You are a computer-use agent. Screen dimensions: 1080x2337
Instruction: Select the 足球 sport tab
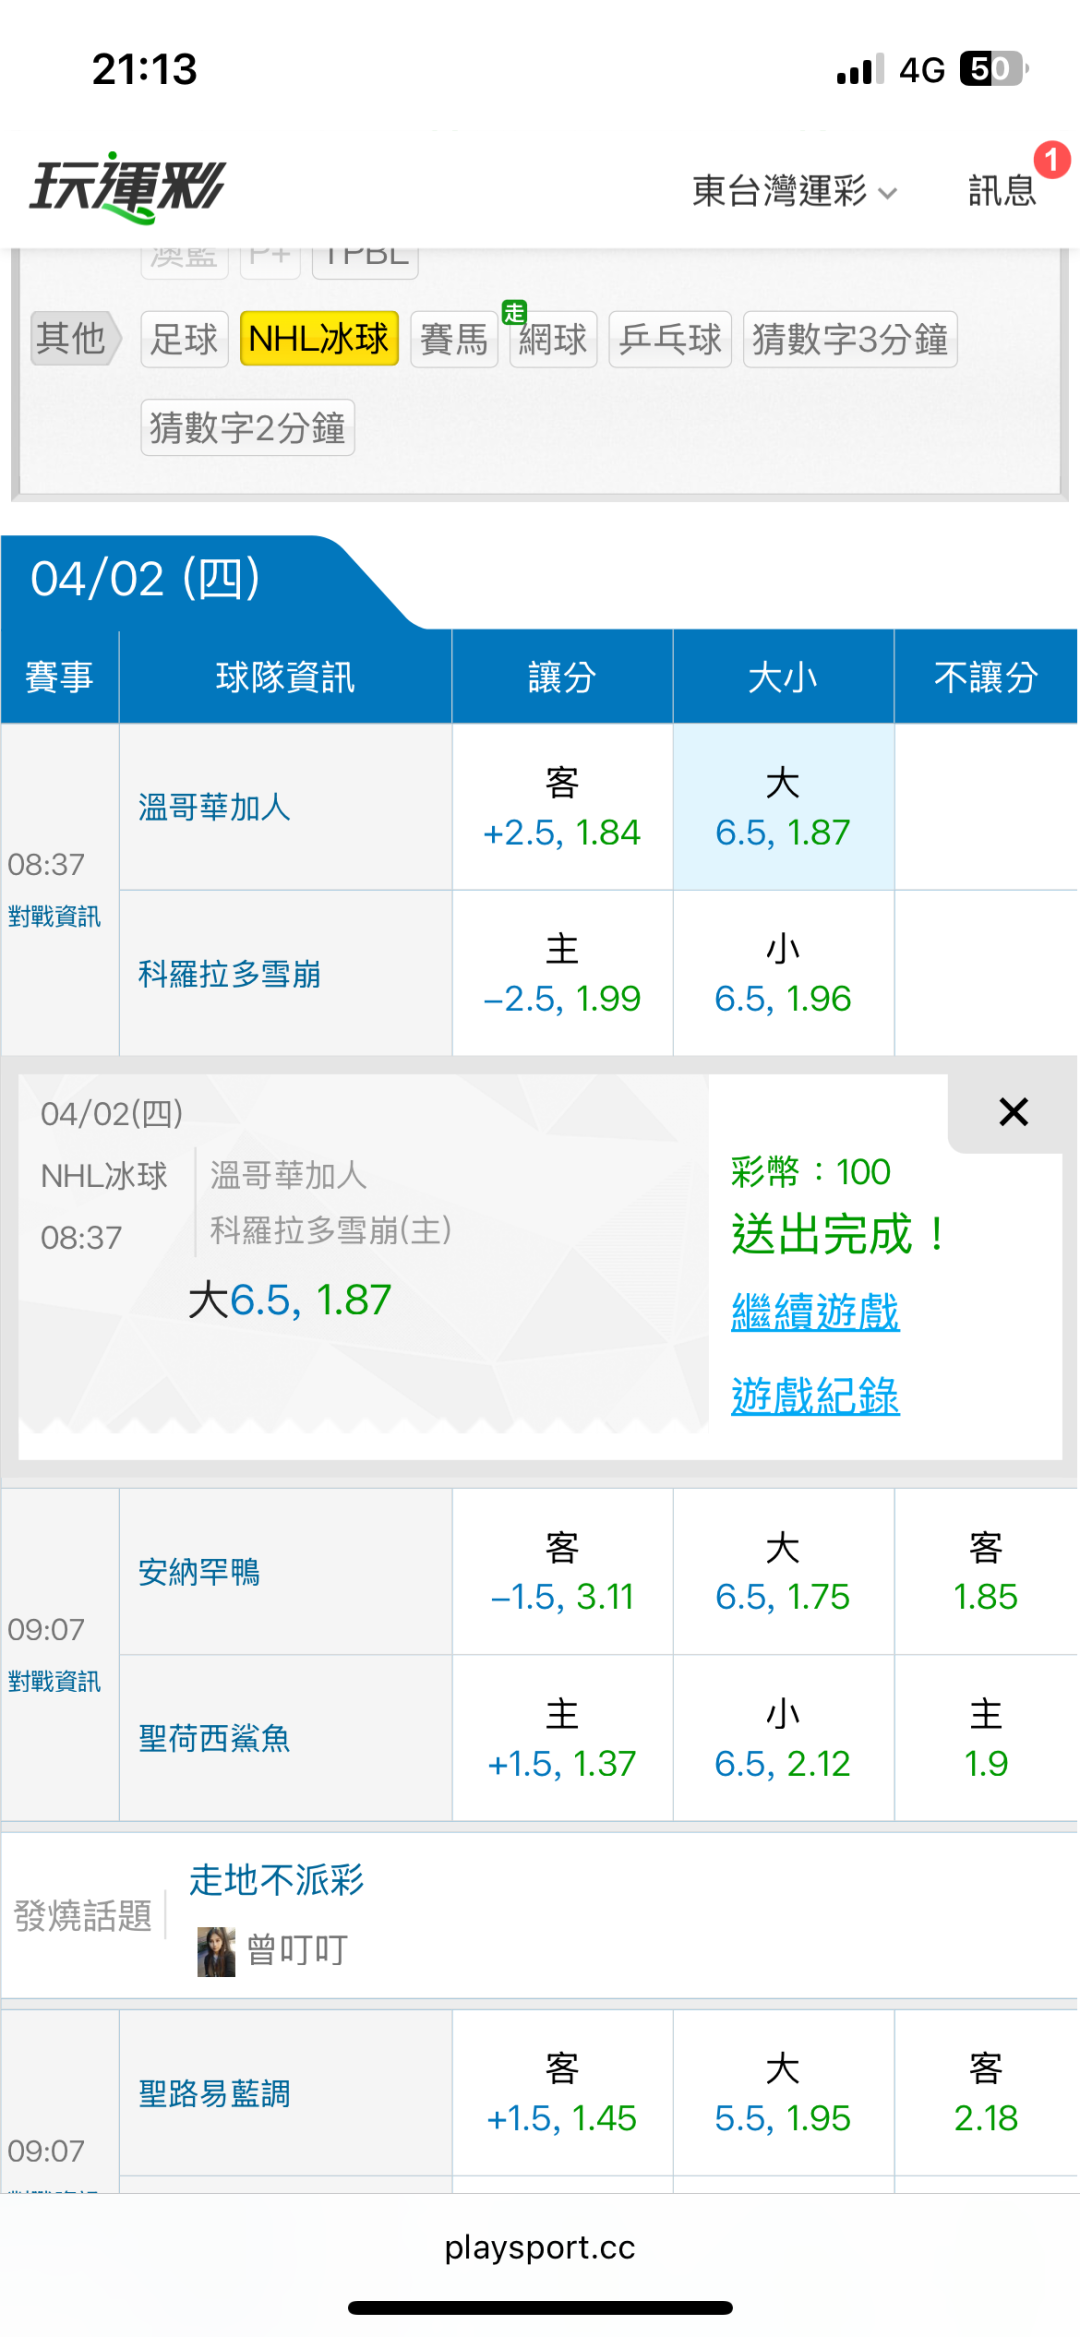[x=184, y=340]
